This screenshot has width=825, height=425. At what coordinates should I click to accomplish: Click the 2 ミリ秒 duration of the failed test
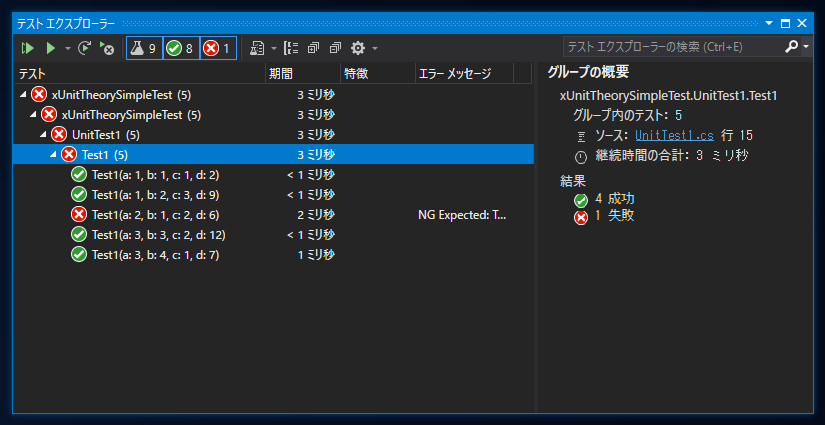(315, 215)
